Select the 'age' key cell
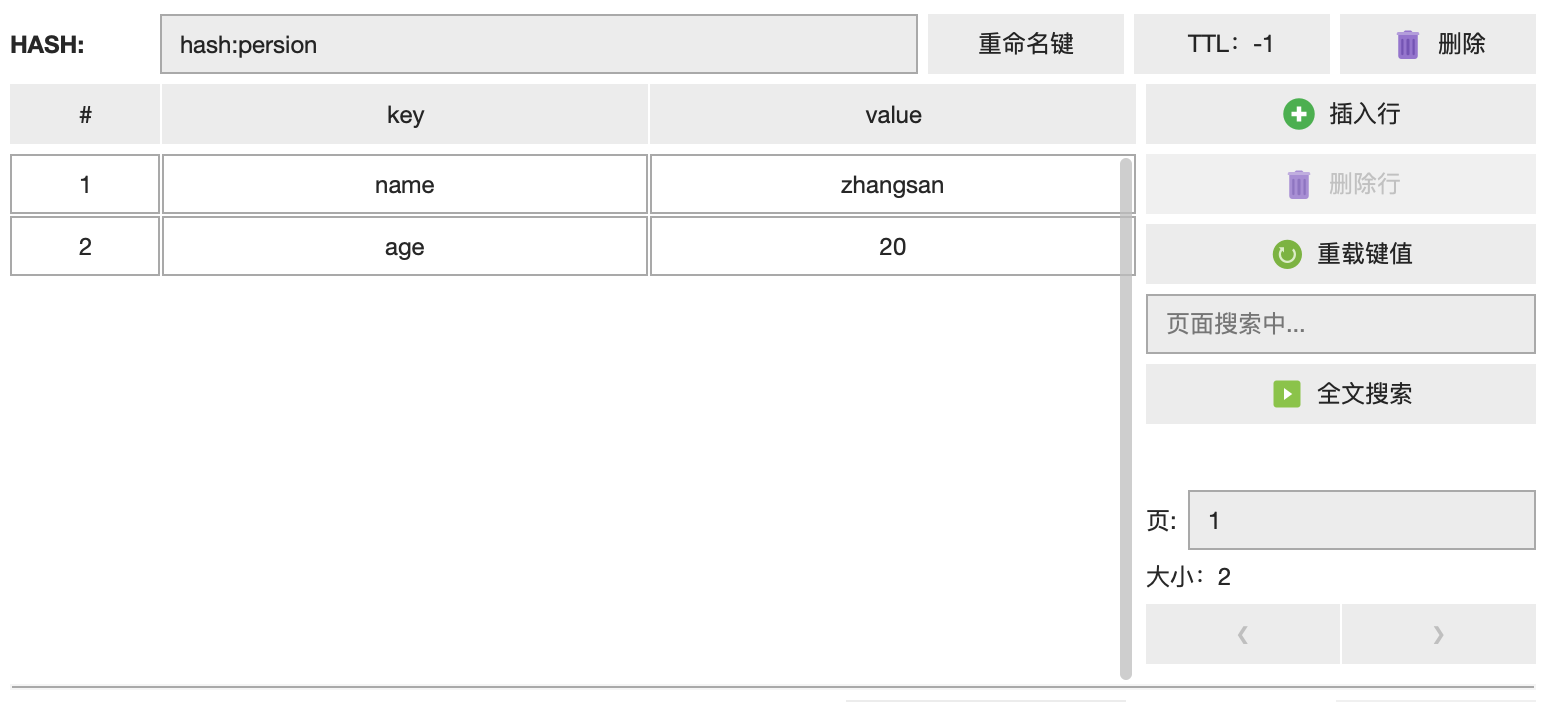 tap(404, 246)
